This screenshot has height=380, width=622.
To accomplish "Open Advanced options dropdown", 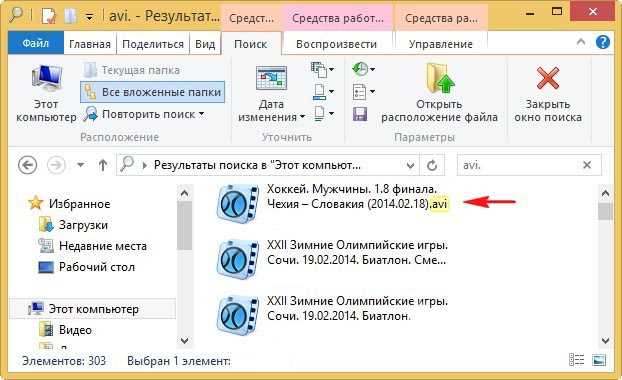I will coord(363,92).
